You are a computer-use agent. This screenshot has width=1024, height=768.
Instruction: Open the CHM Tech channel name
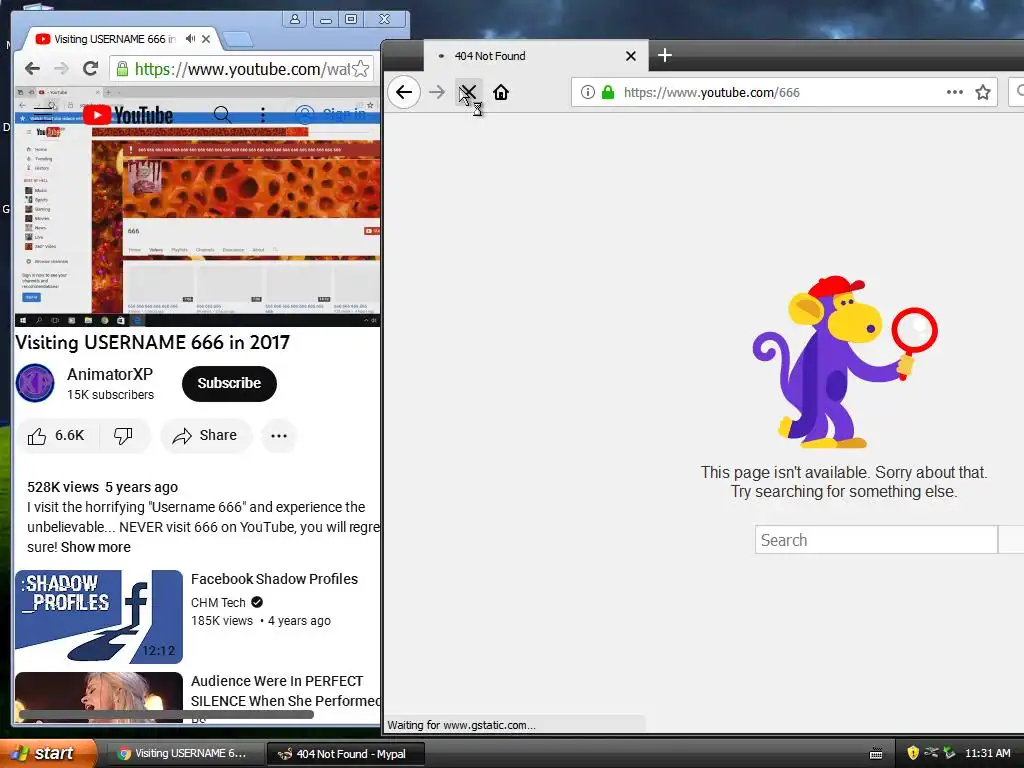click(x=218, y=603)
